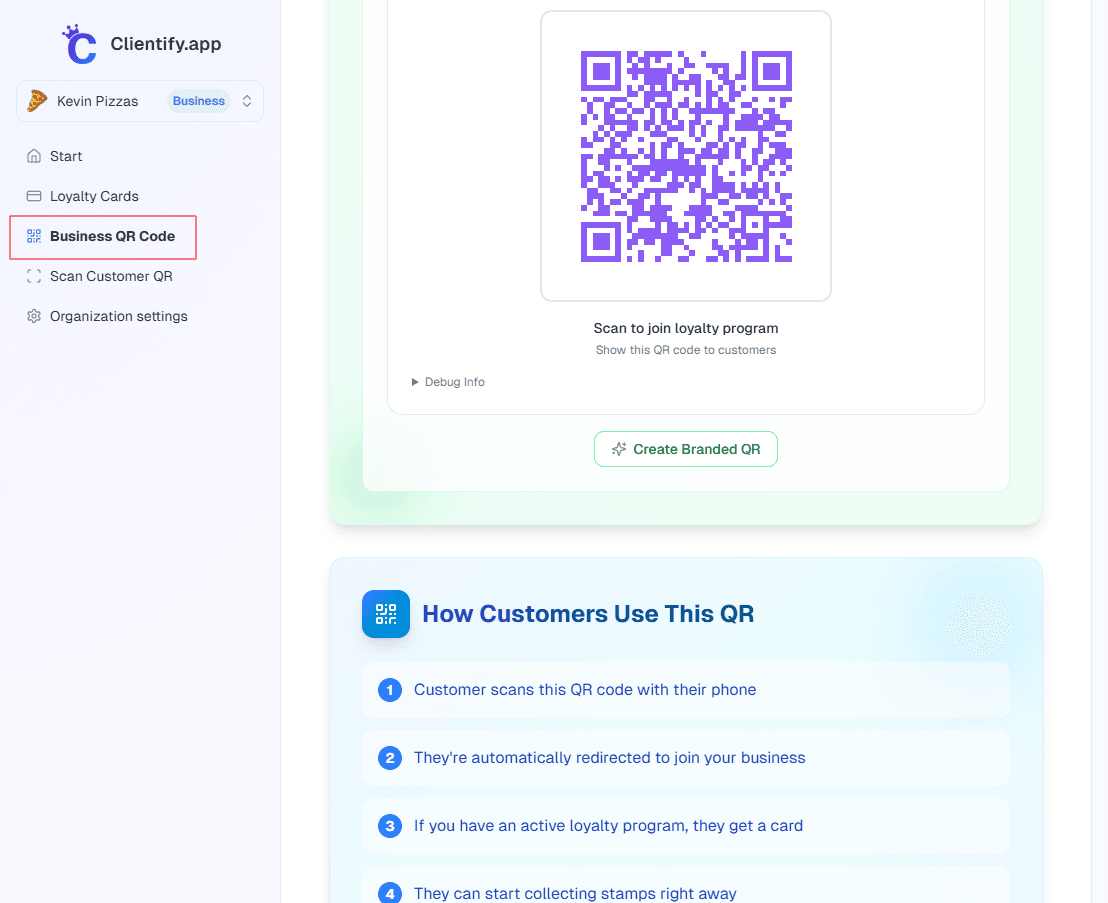Click the Scan Customer QR frame icon

34,276
